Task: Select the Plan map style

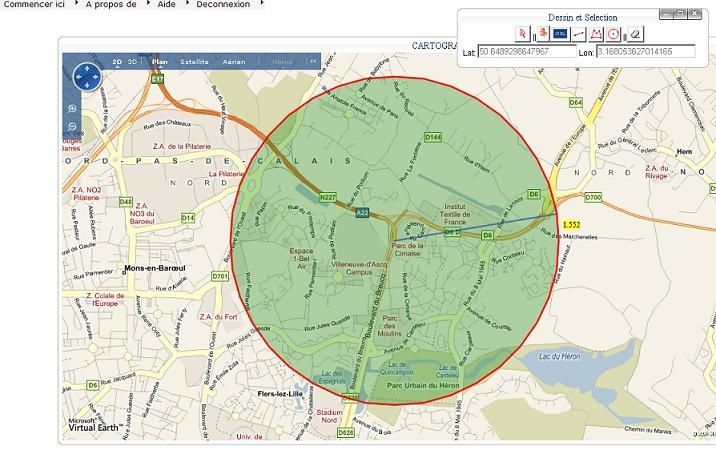Action: [x=160, y=62]
